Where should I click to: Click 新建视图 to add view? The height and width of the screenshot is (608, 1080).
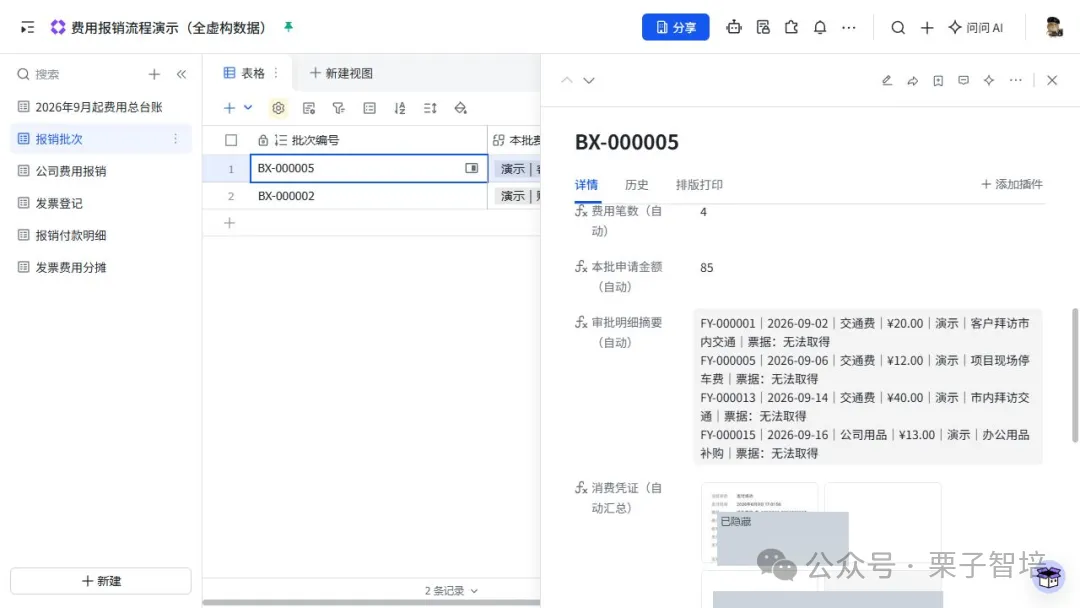point(341,73)
